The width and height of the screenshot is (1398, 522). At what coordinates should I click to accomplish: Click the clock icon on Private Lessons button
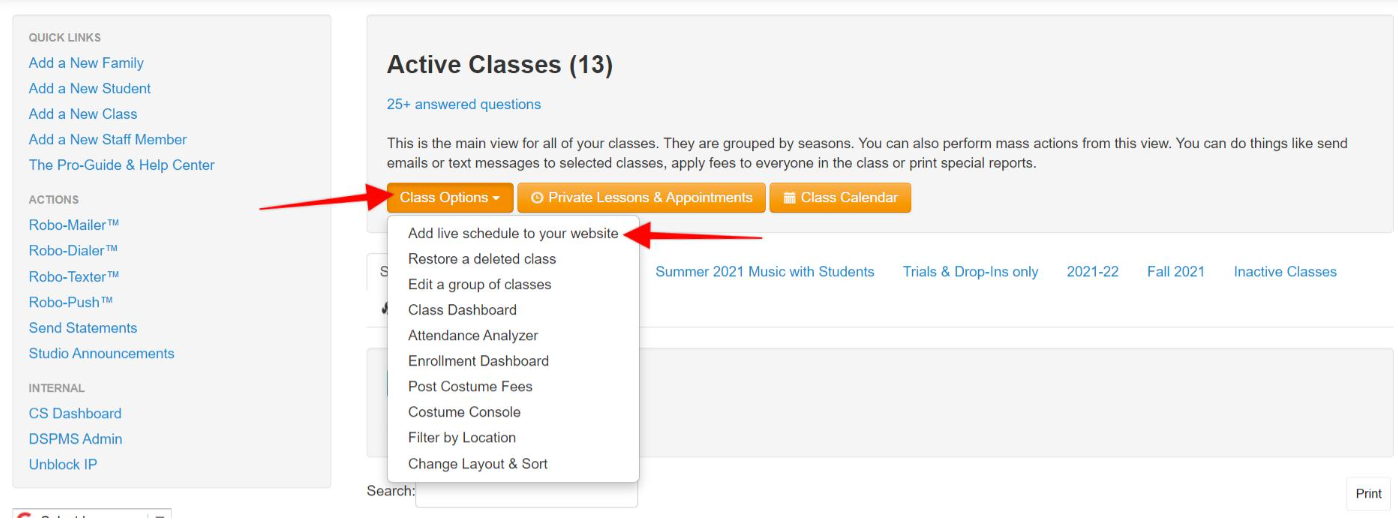pyautogui.click(x=537, y=198)
